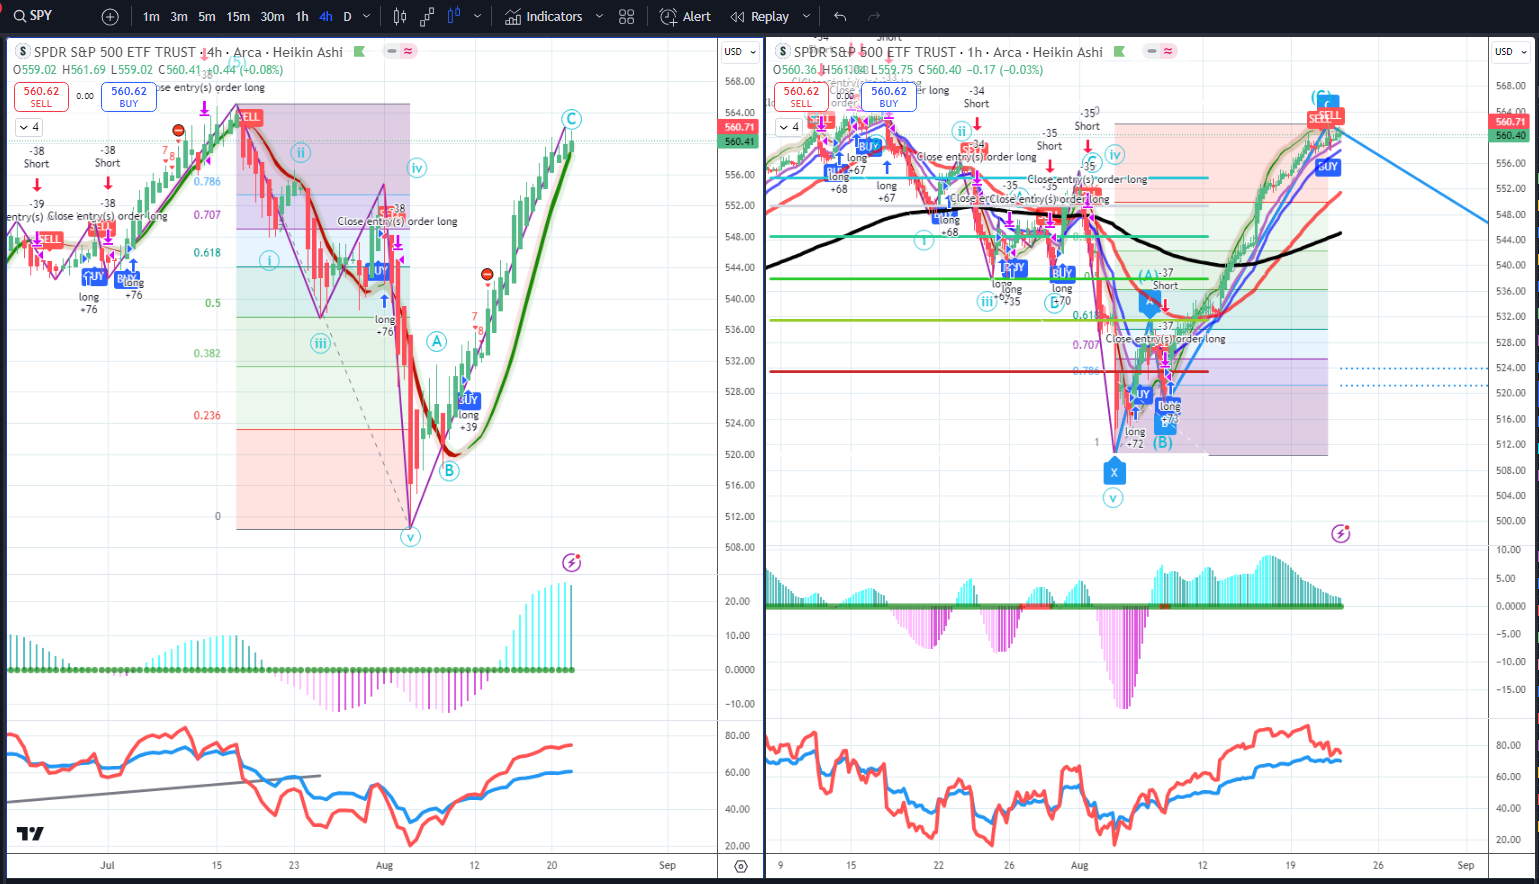Image resolution: width=1539 pixels, height=884 pixels.
Task: Select the 30m timeframe
Action: point(272,17)
